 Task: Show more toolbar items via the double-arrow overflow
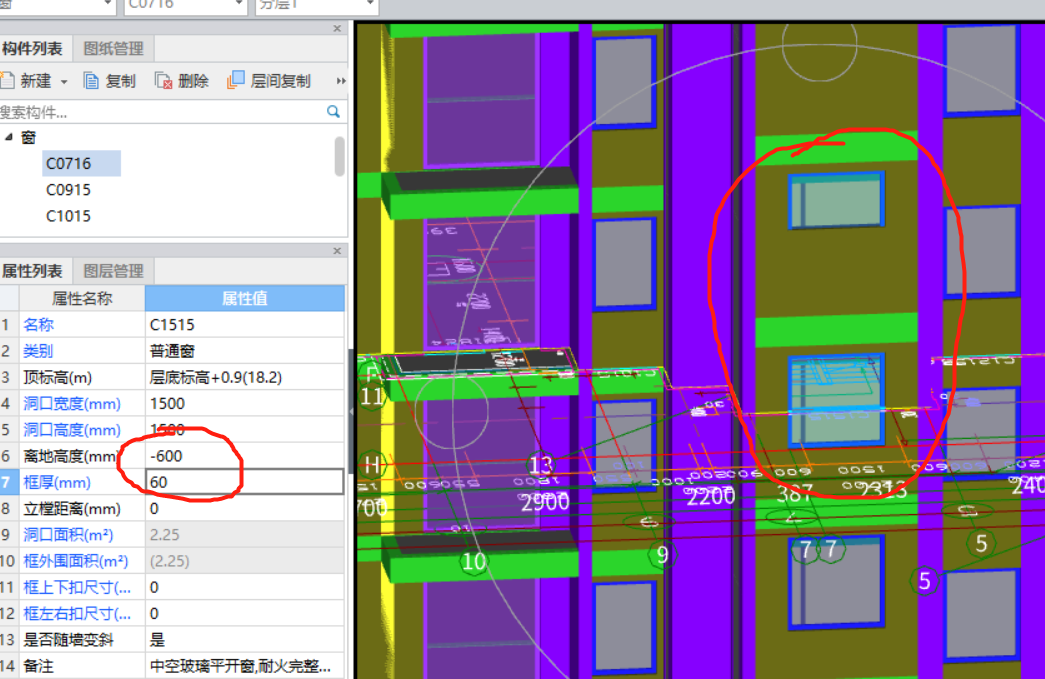(x=341, y=81)
